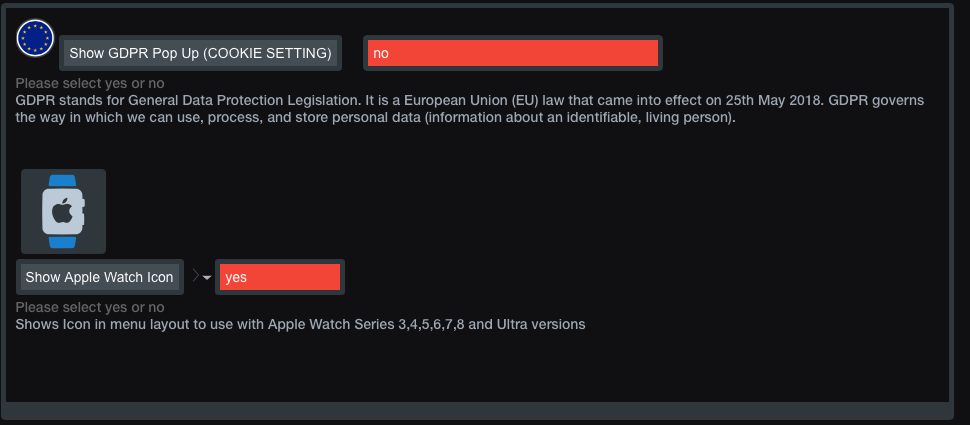Screen dimensions: 970x425
Task: Click the GDPR hint 'Please select yes or no'
Action: pos(90,84)
